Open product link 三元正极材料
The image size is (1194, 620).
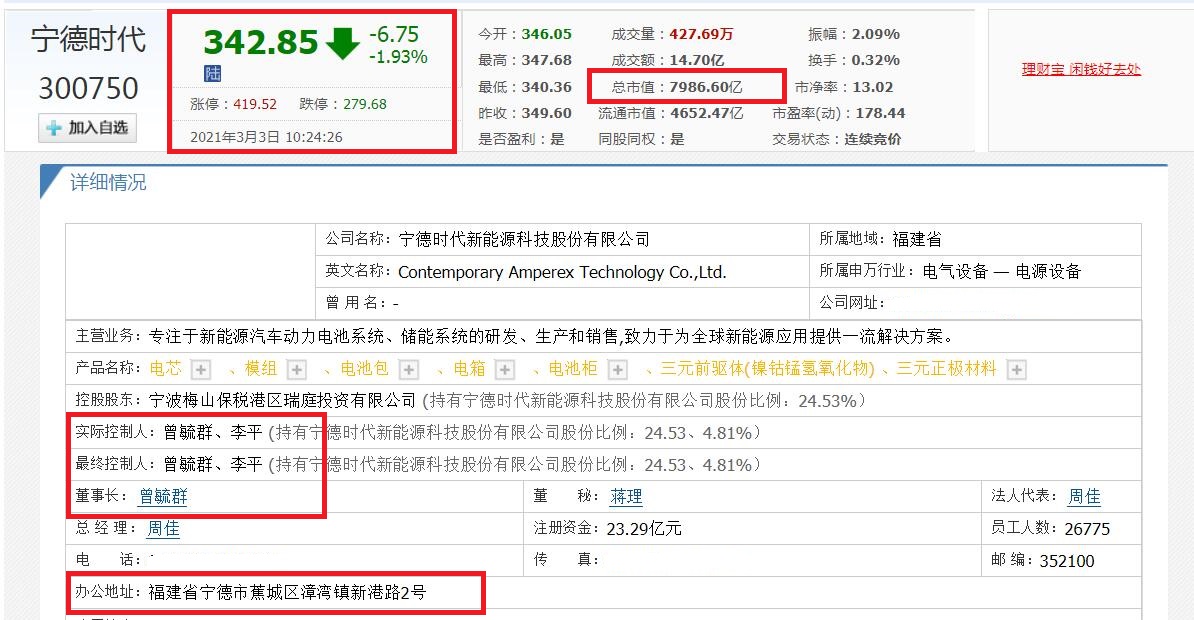[x=946, y=369]
